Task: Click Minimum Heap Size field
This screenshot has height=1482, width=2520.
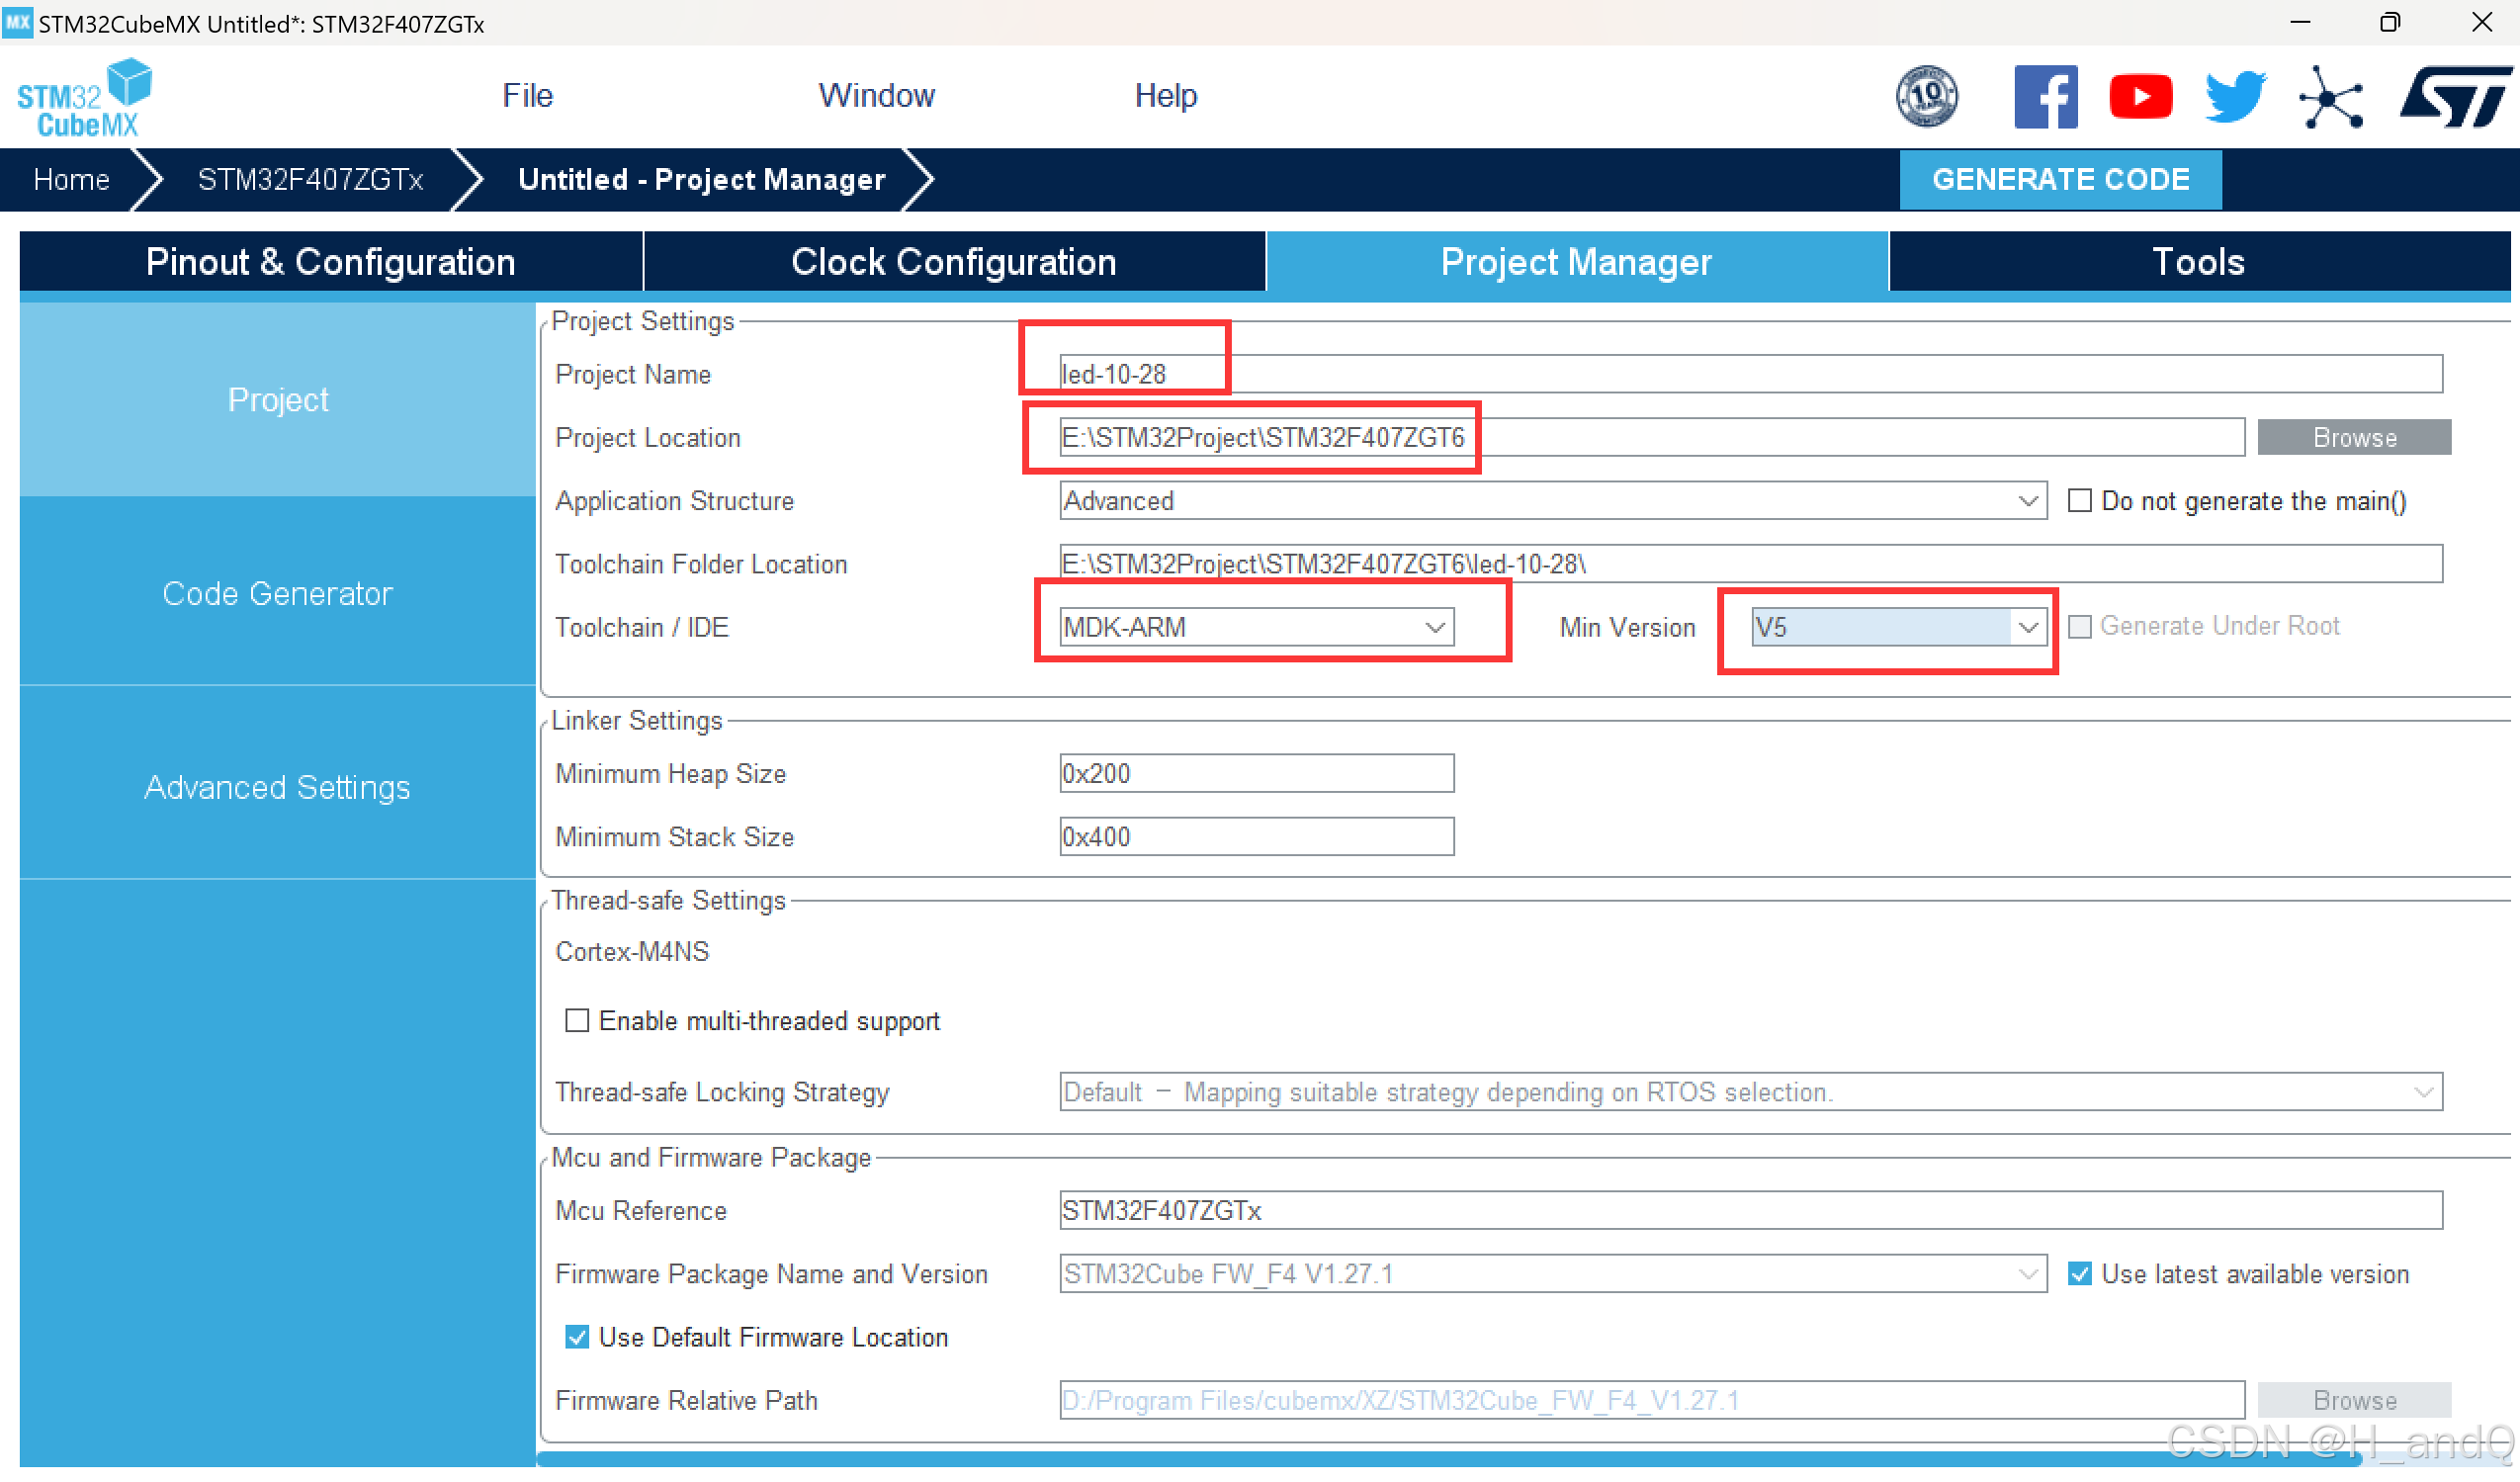Action: (x=1256, y=773)
